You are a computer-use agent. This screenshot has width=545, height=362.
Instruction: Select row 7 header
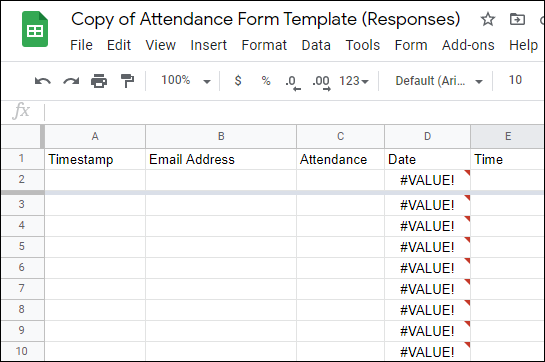pos(22,289)
